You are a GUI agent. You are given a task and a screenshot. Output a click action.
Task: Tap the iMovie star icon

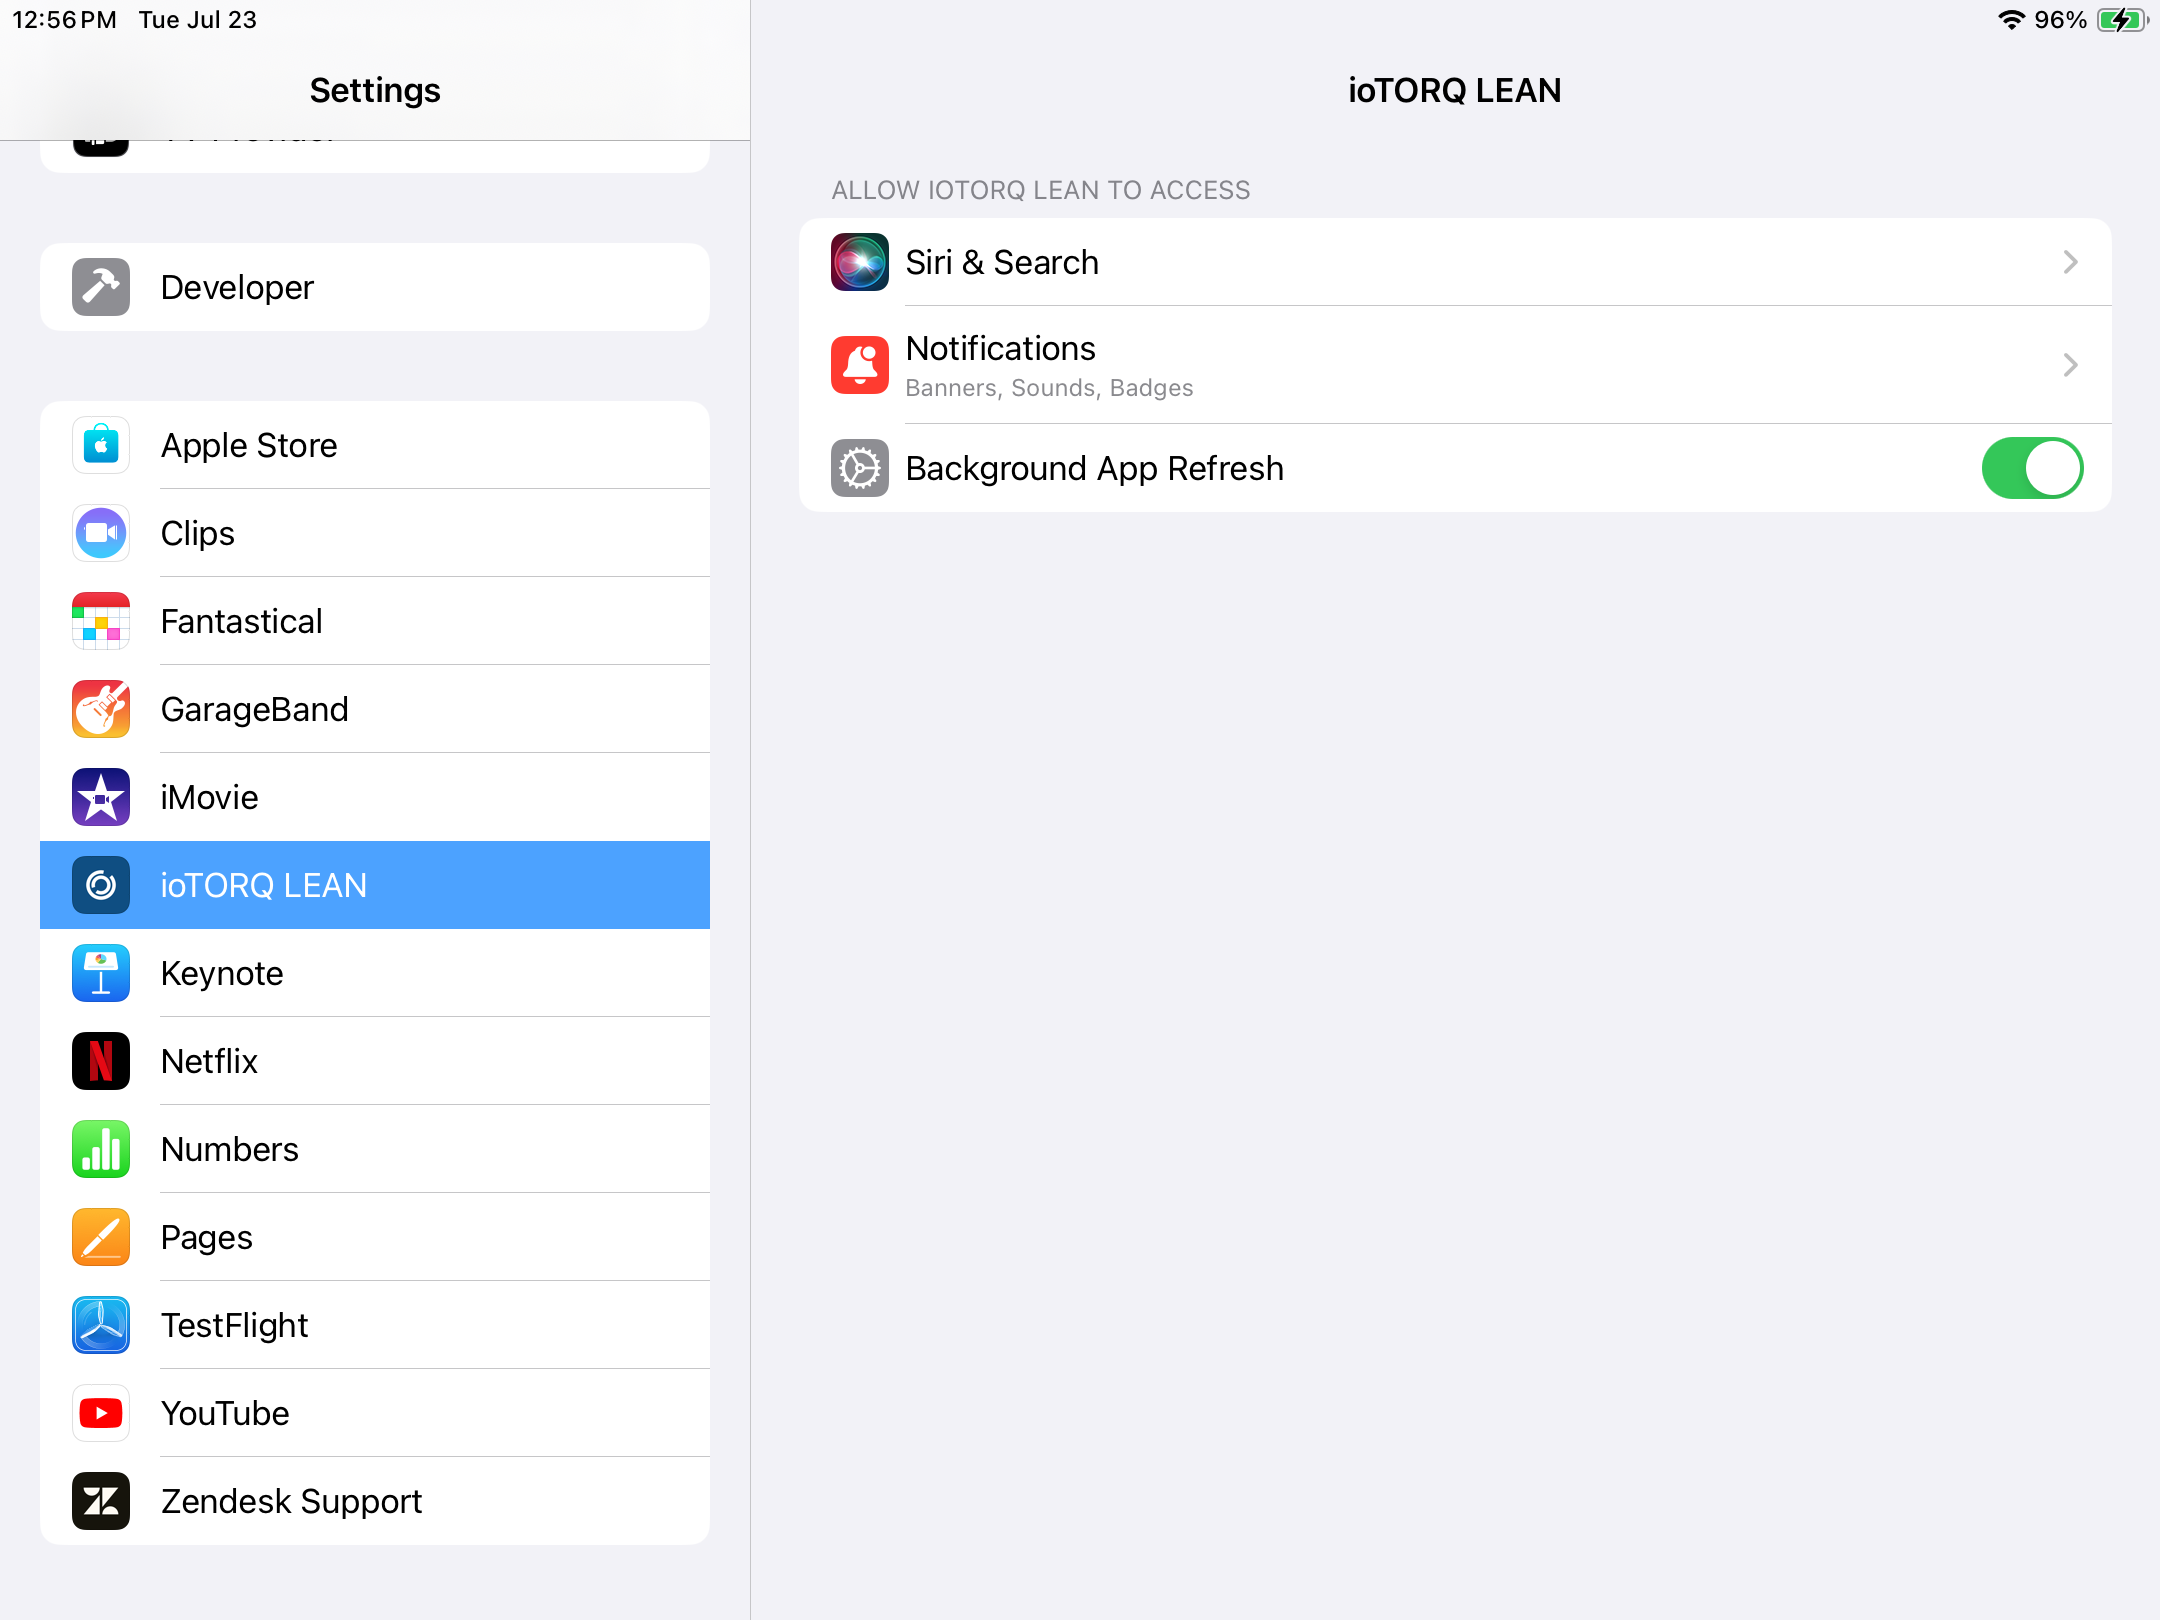click(x=101, y=797)
